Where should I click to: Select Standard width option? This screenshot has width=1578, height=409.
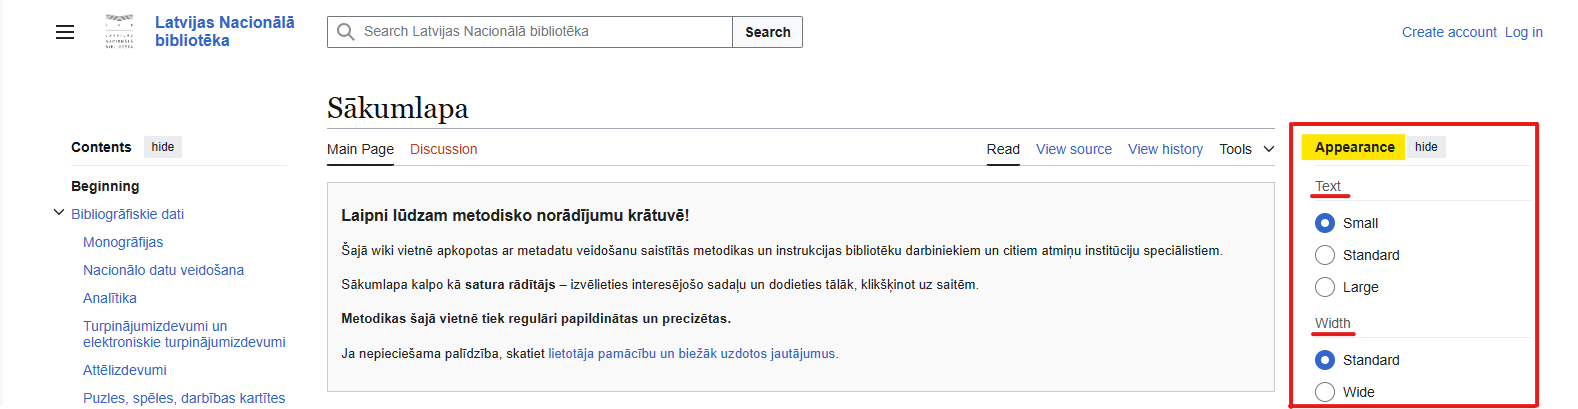coord(1325,360)
